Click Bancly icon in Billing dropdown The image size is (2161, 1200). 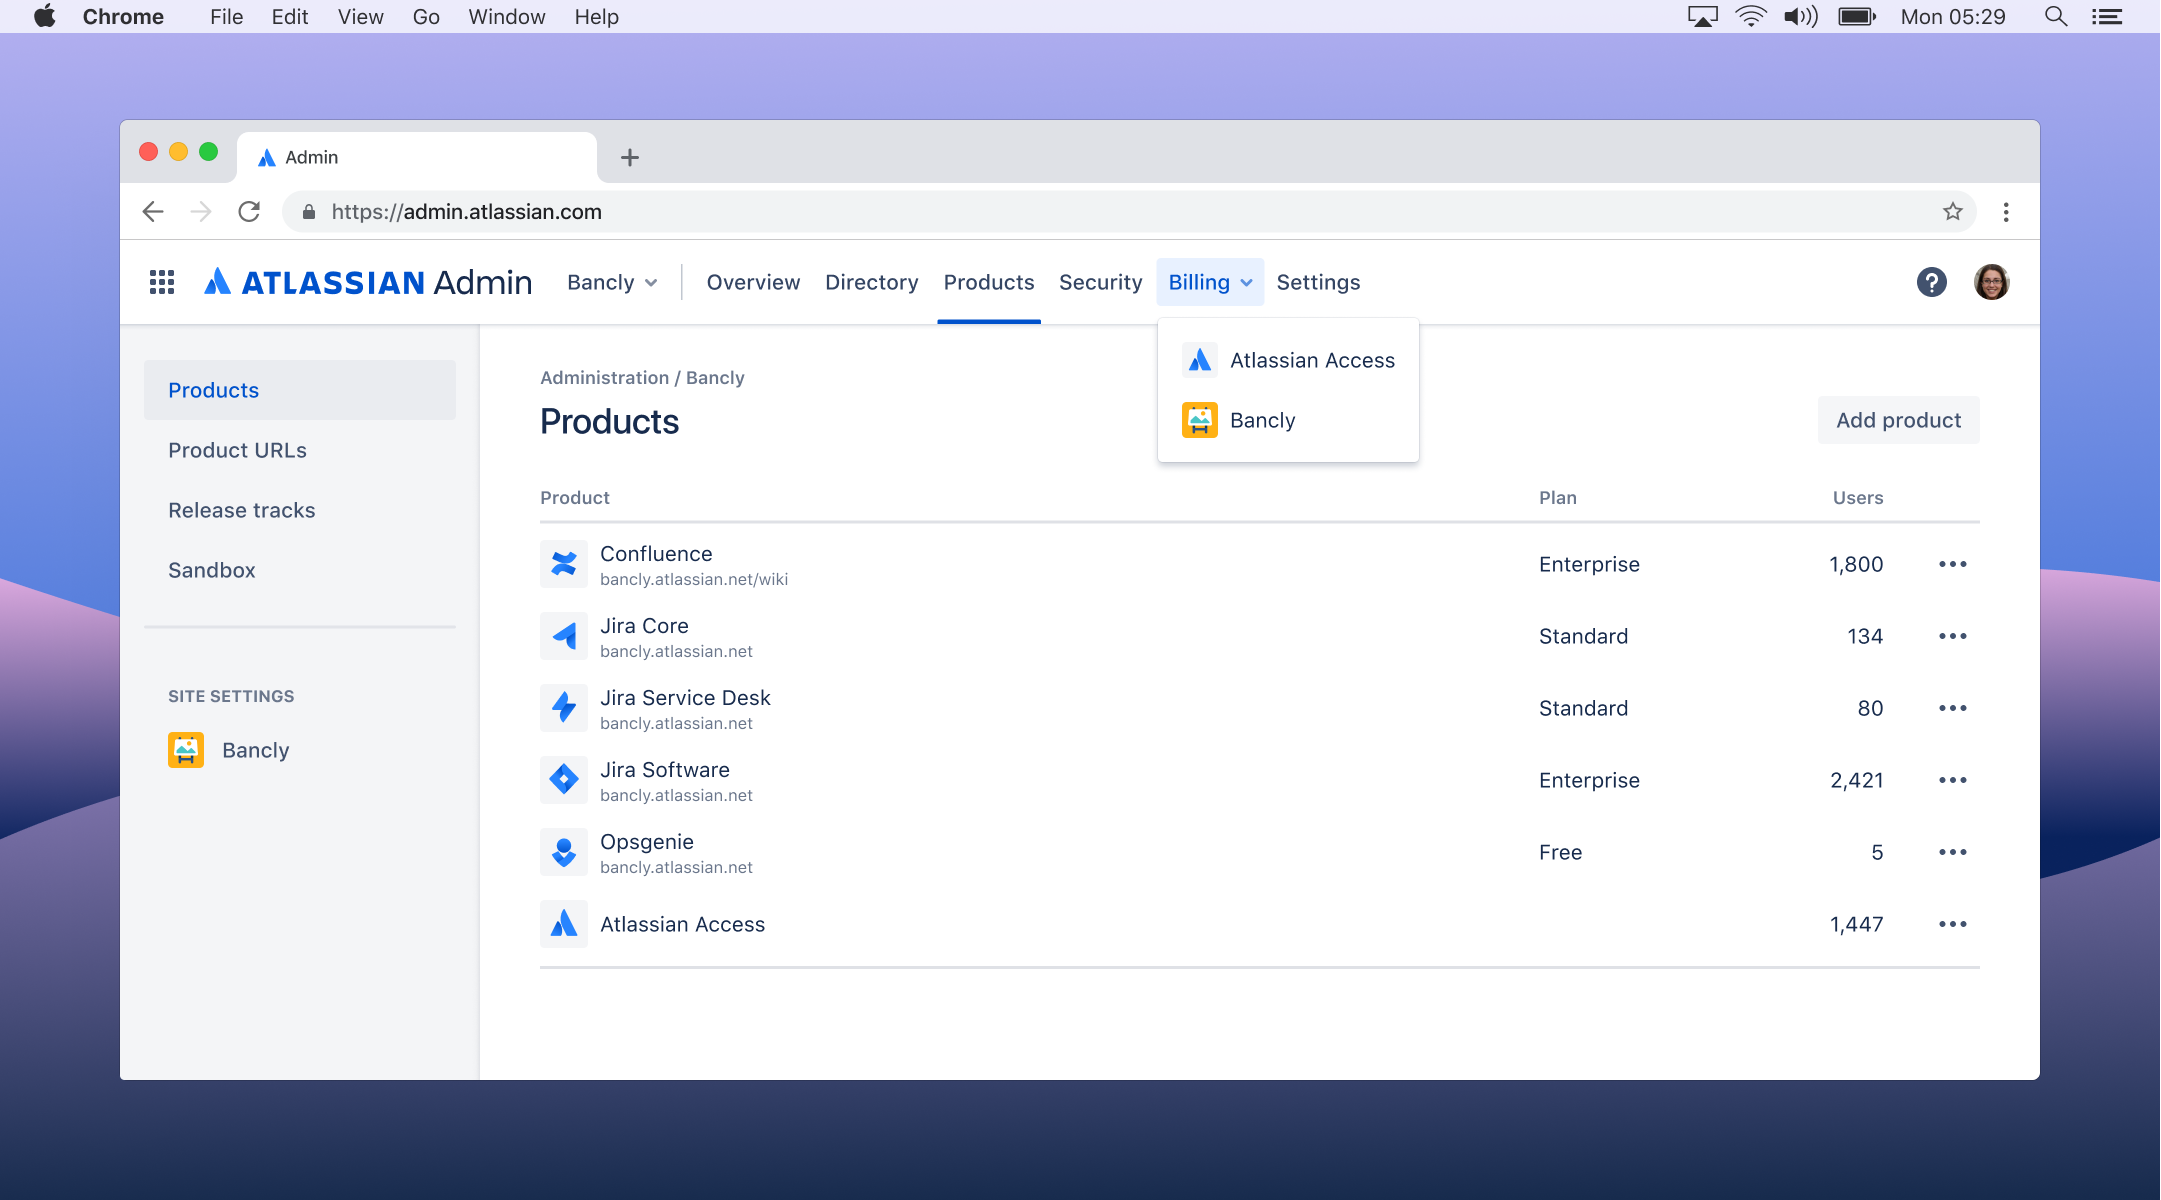point(1200,420)
